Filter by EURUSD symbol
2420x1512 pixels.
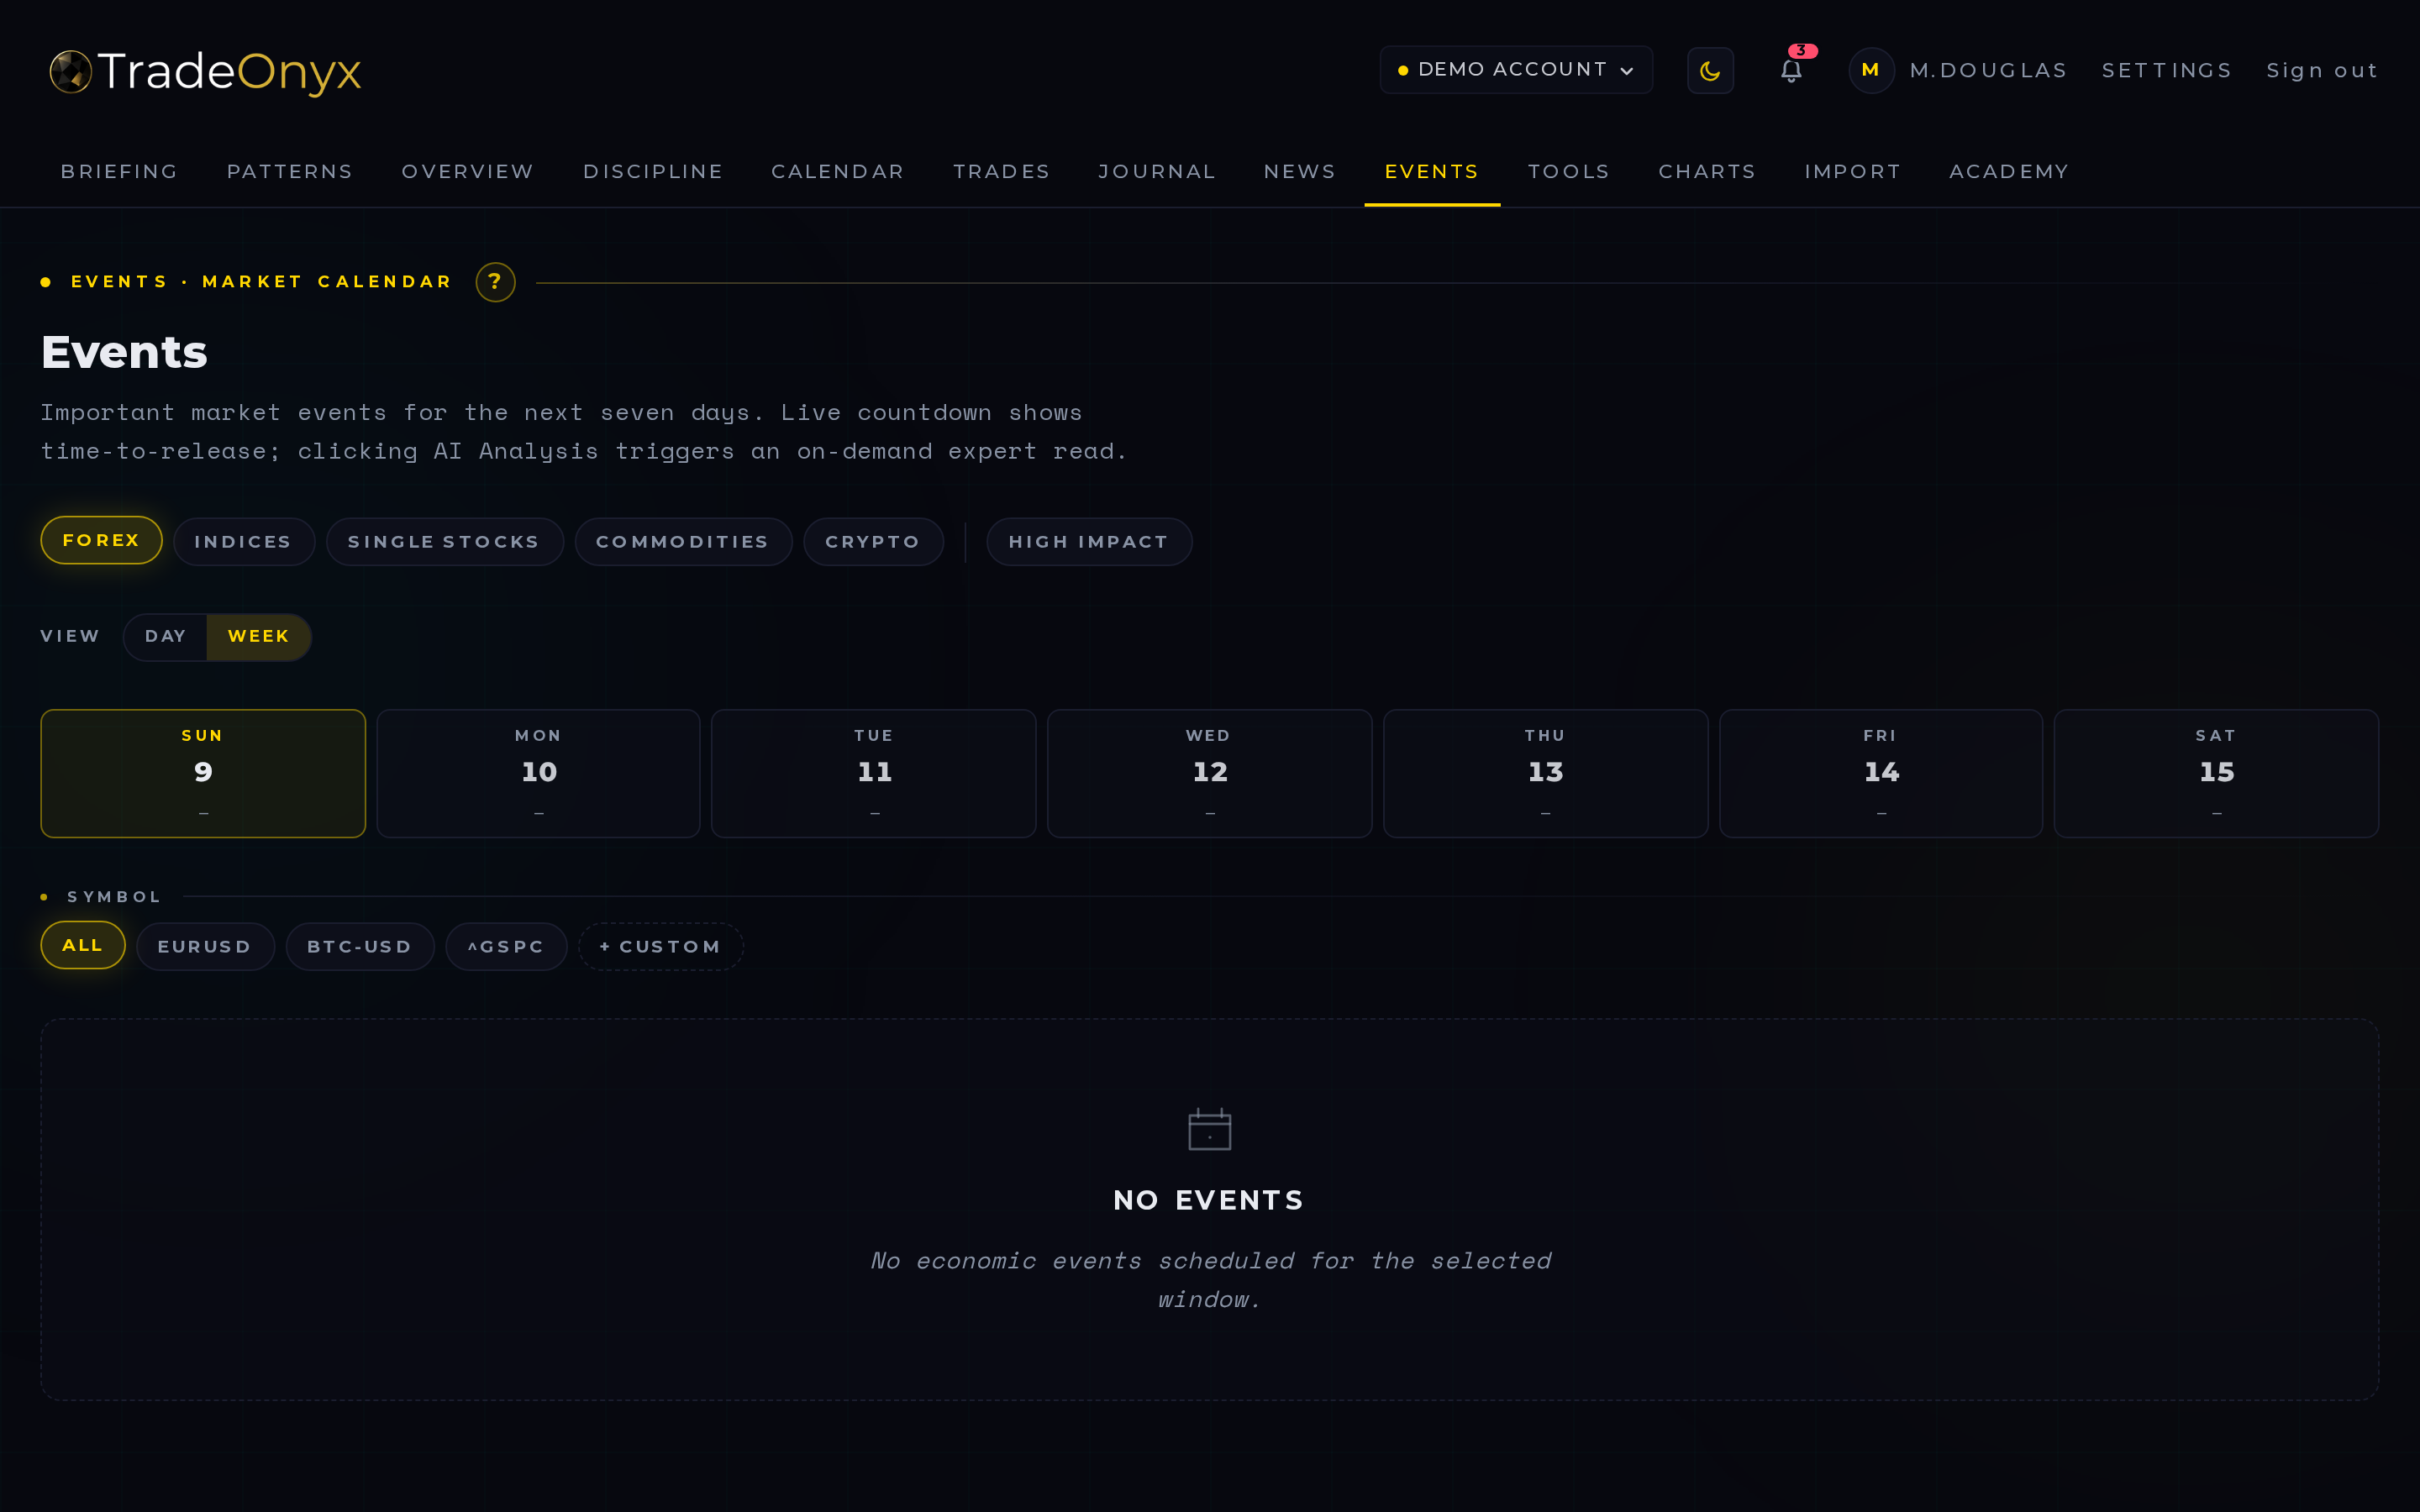[205, 946]
